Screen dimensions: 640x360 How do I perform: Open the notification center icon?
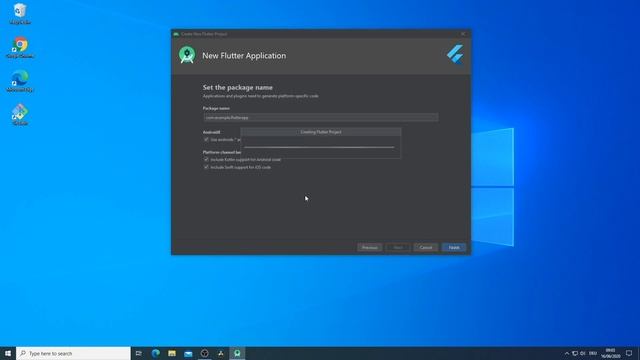click(x=629, y=353)
